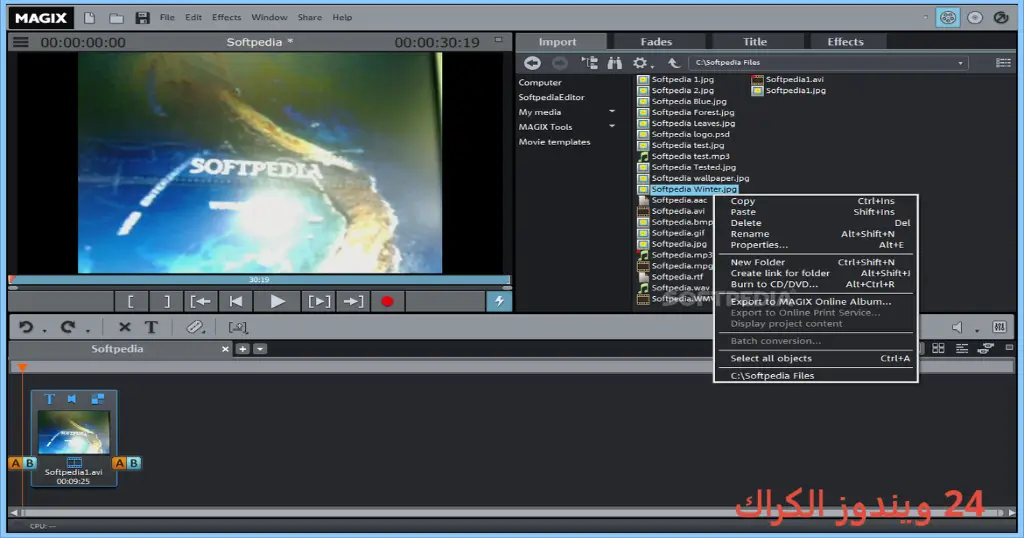Click the AB transition left of Softpedia1.avi
This screenshot has height=538, width=1024.
tap(22, 463)
